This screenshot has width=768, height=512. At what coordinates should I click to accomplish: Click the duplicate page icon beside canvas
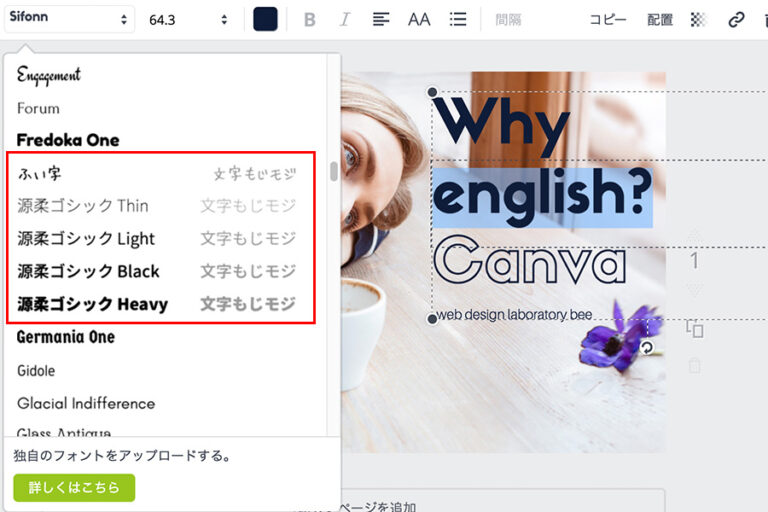click(695, 329)
